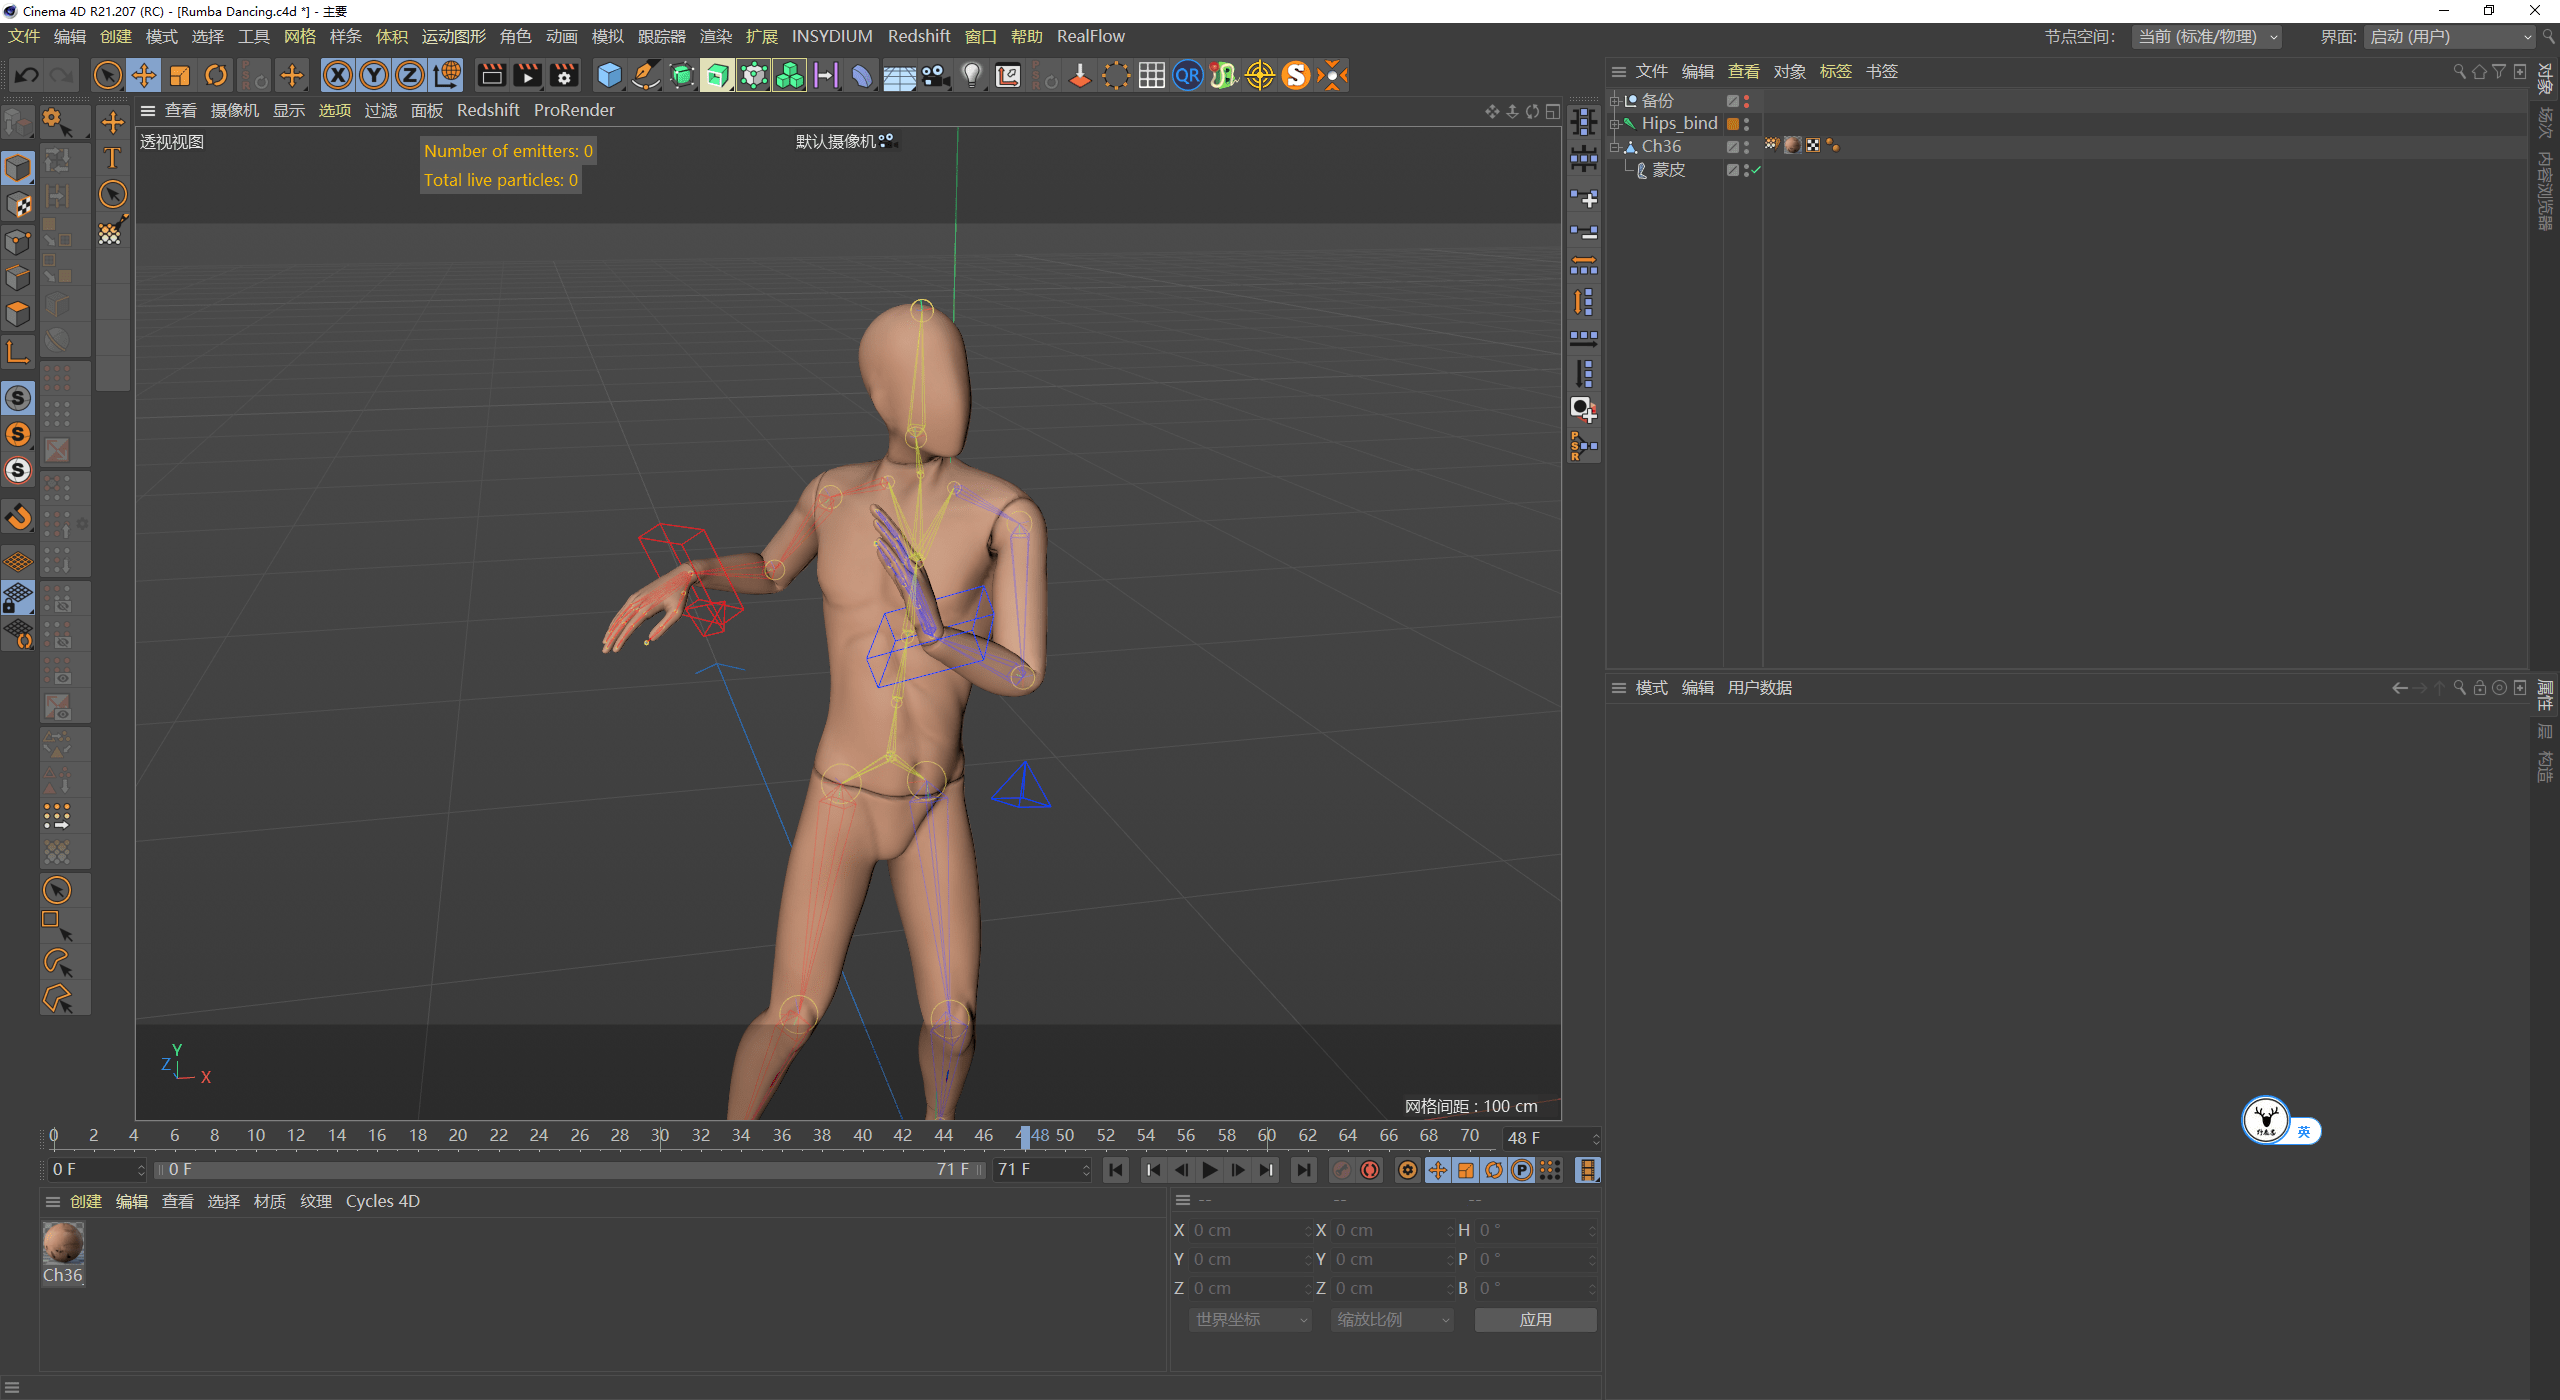Screen dimensions: 2560x1400
Task: Toggle visibility dot of Ch36 object
Action: tap(1747, 144)
